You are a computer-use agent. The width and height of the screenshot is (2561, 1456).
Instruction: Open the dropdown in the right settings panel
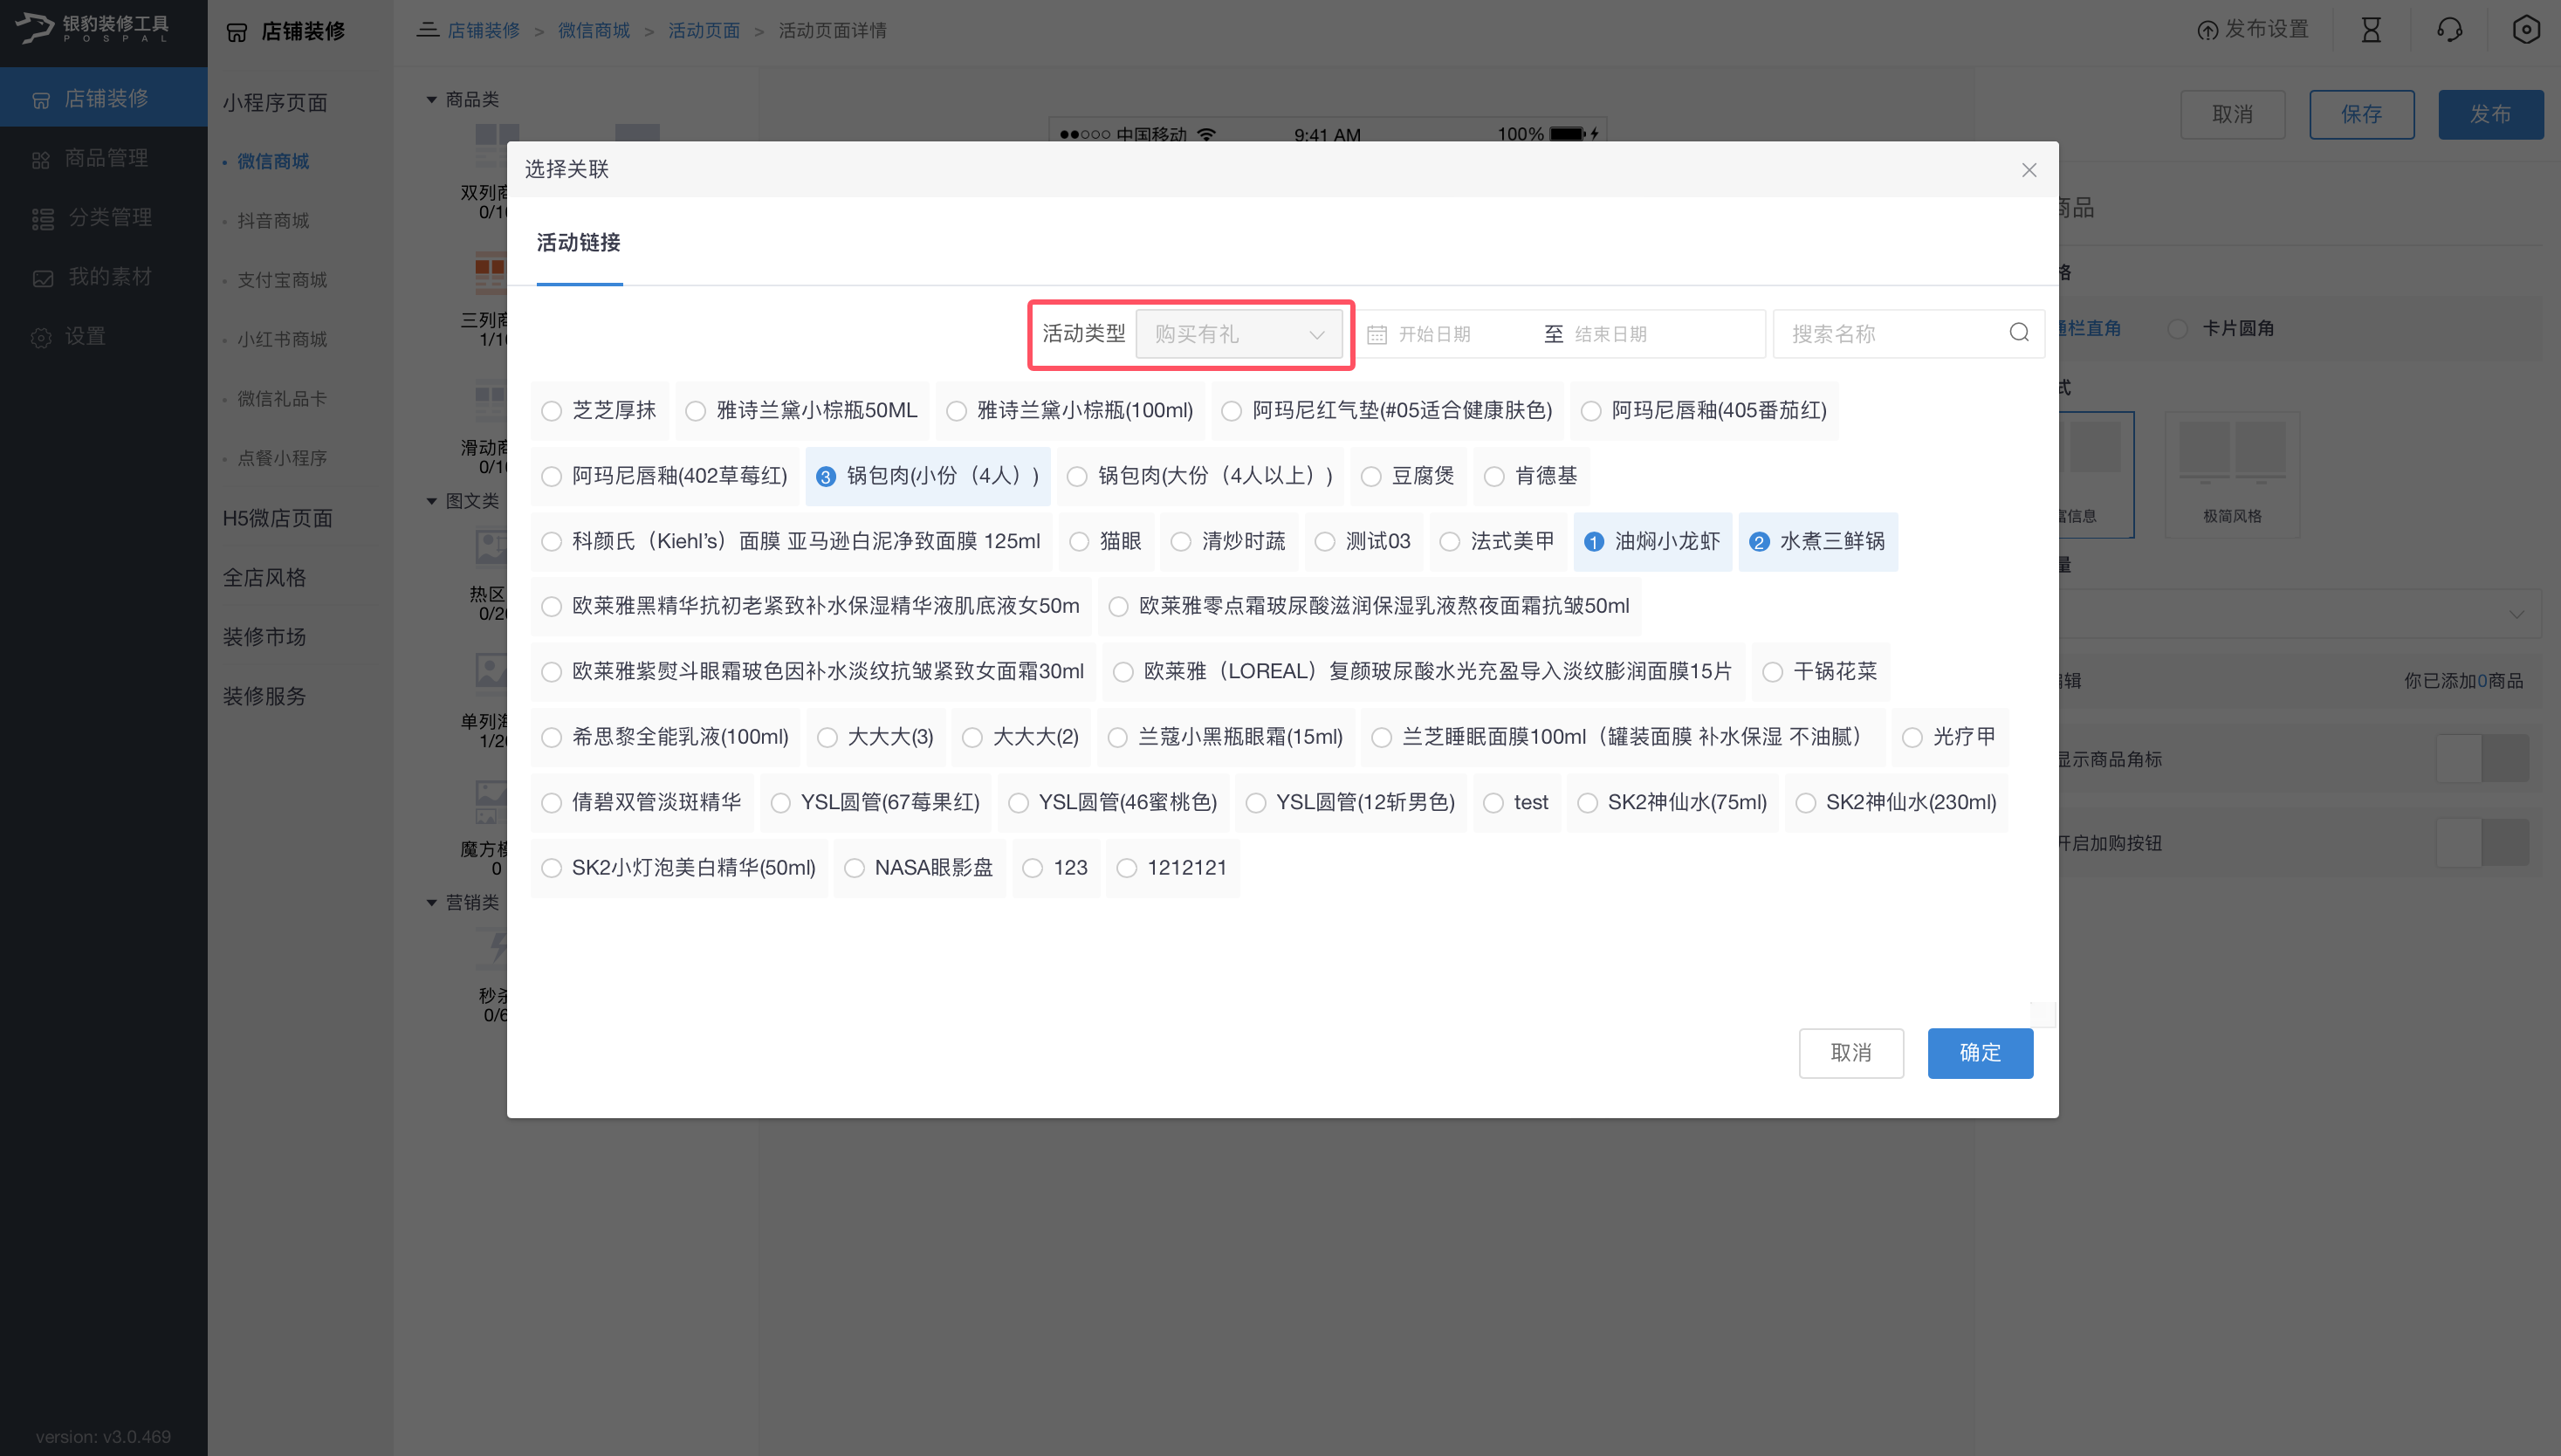pos(2299,614)
